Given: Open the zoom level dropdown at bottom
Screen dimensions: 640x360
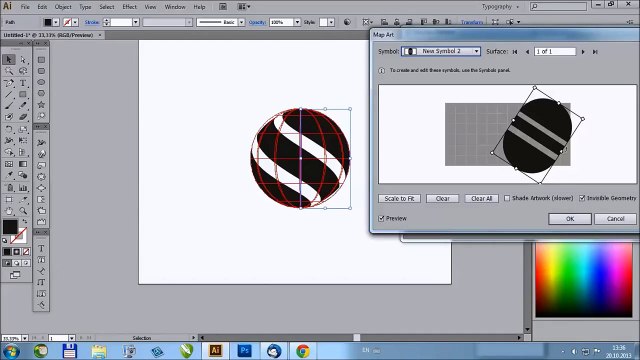Looking at the screenshot, I should 25,338.
